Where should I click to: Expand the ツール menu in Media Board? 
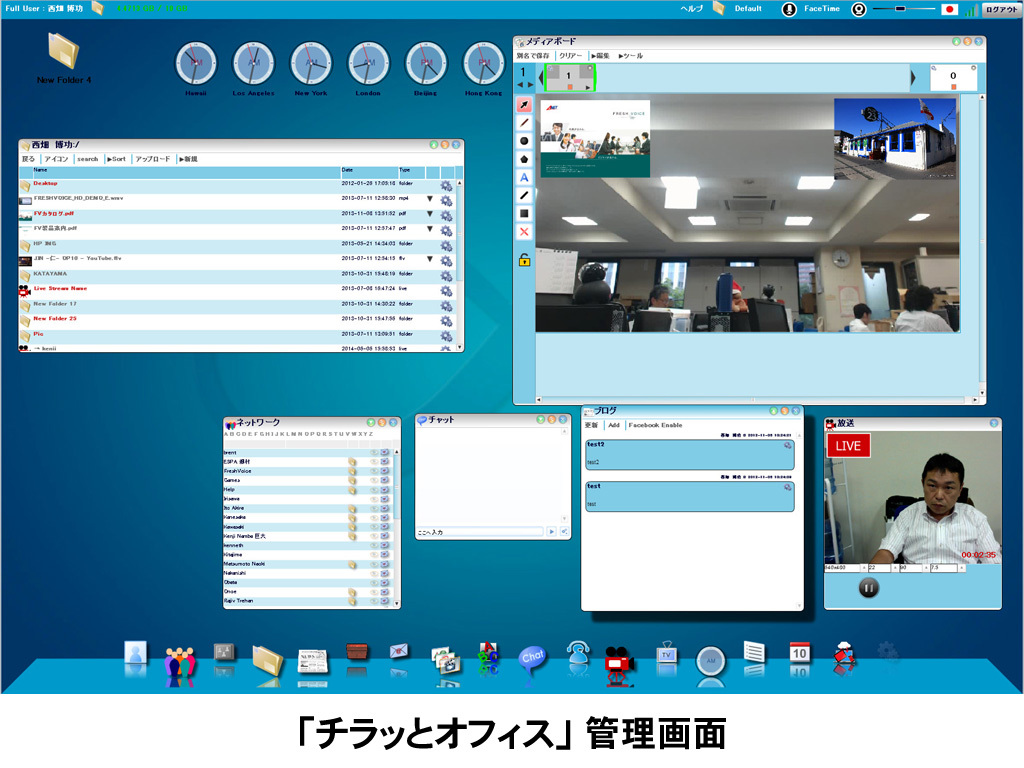(631, 56)
